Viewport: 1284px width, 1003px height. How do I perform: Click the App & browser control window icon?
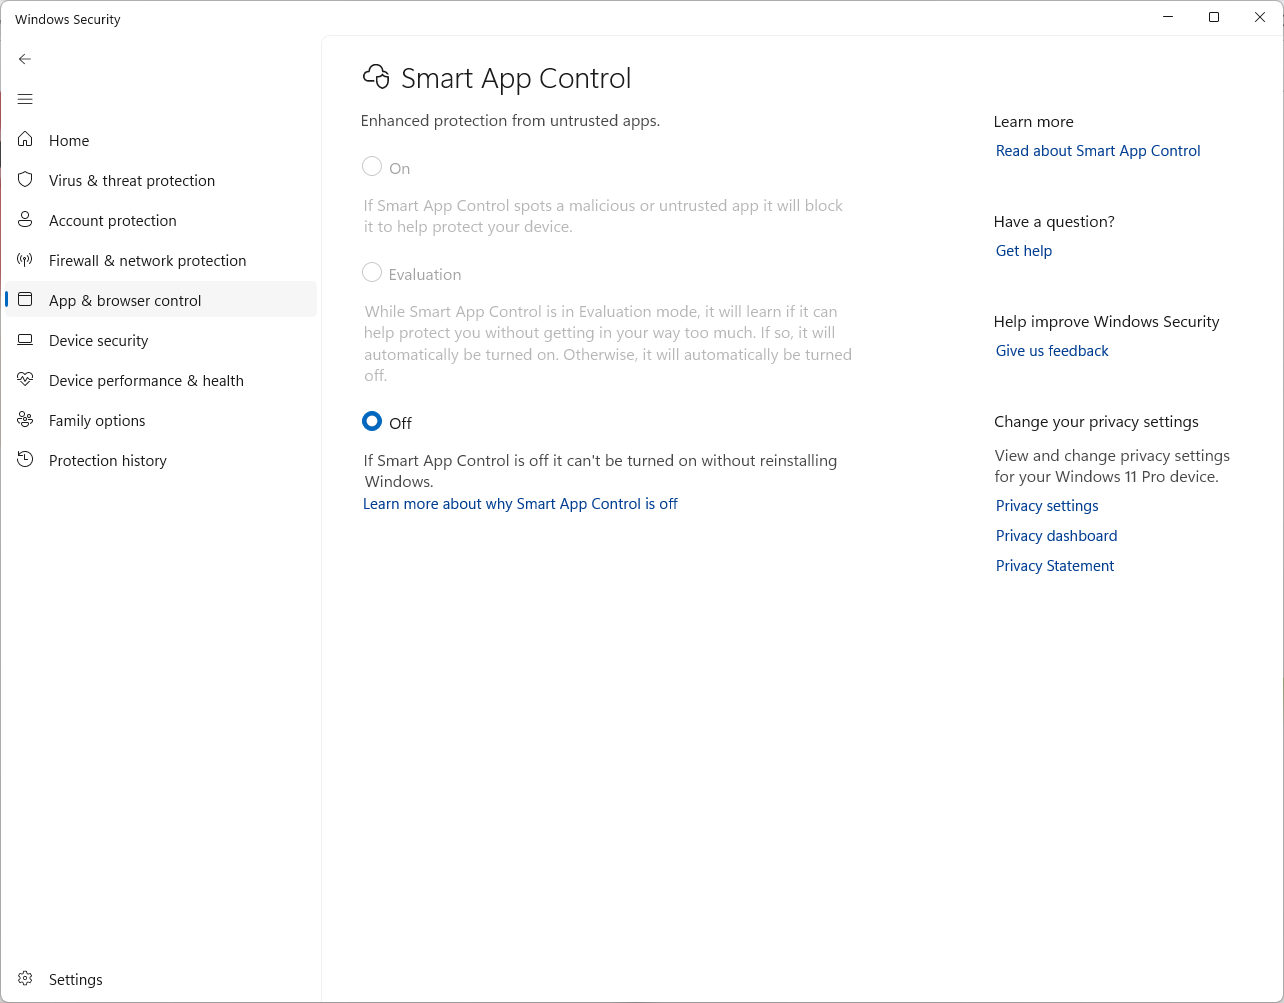point(25,300)
